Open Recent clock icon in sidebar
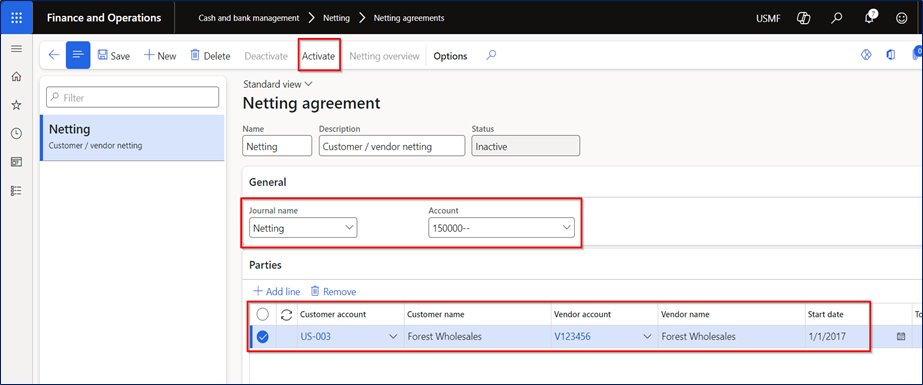Screen dimensions: 923x385 click(16, 133)
